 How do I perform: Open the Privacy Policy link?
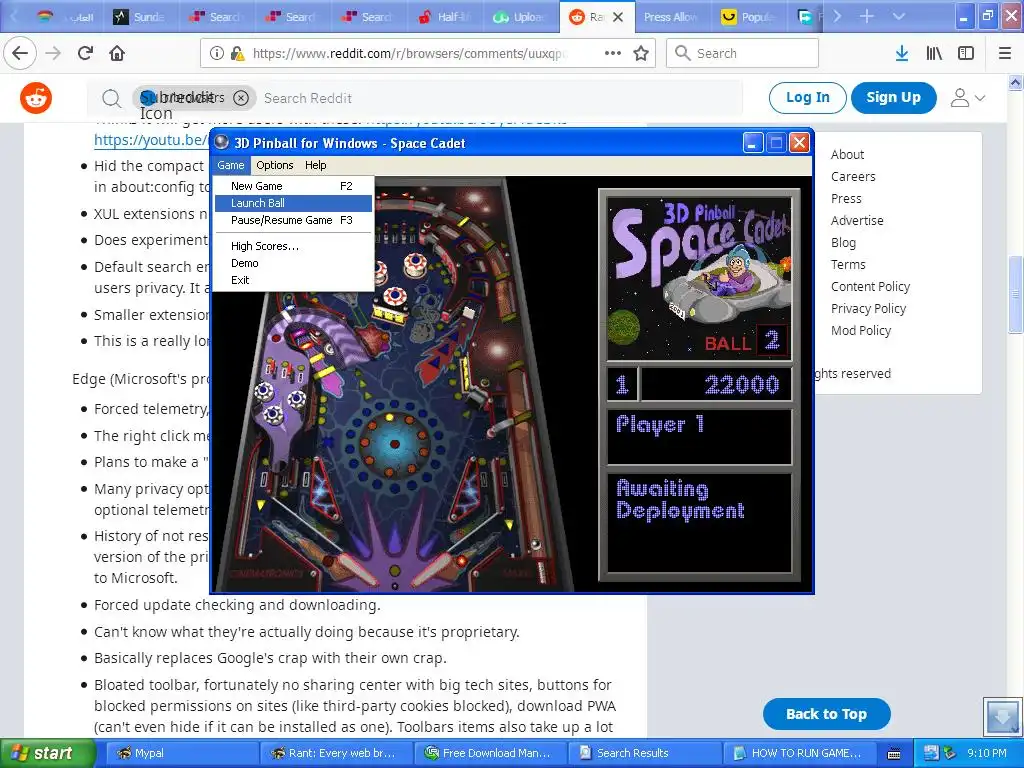(x=868, y=308)
